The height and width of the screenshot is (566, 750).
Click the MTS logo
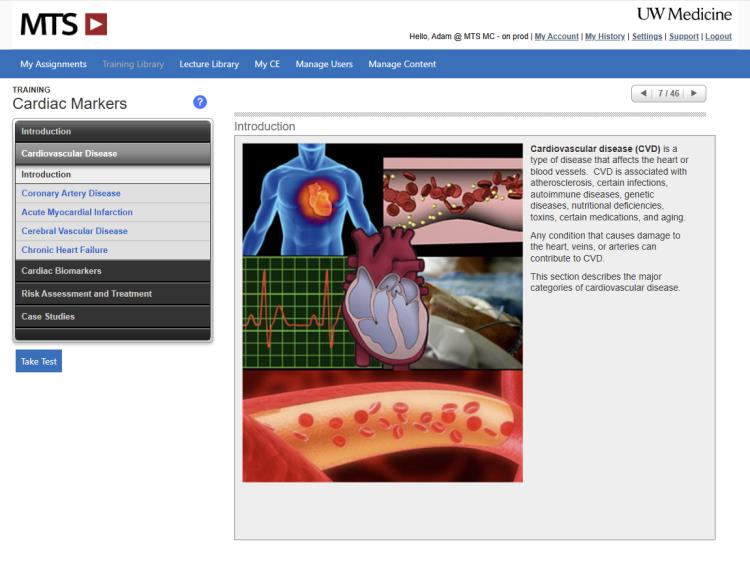[64, 24]
